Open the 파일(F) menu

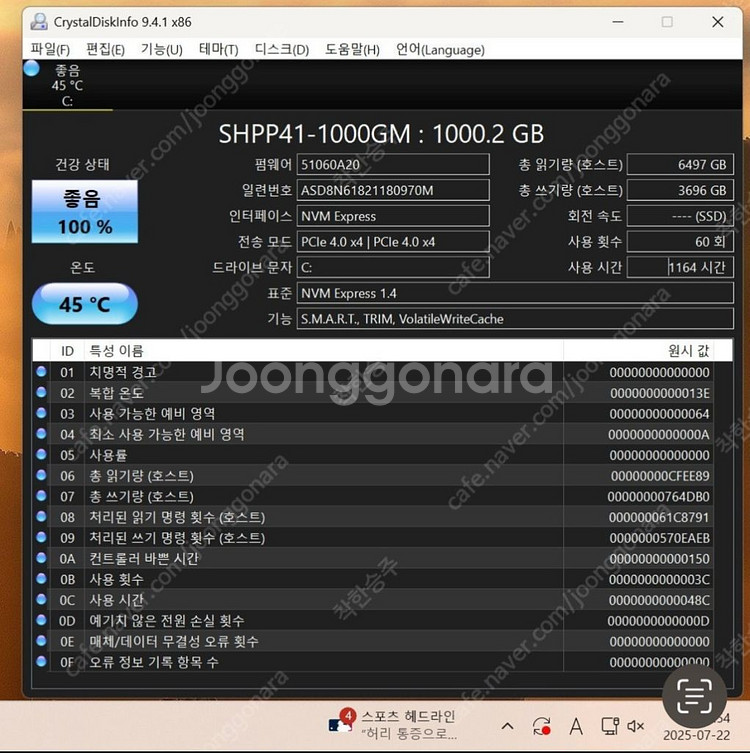[50, 49]
